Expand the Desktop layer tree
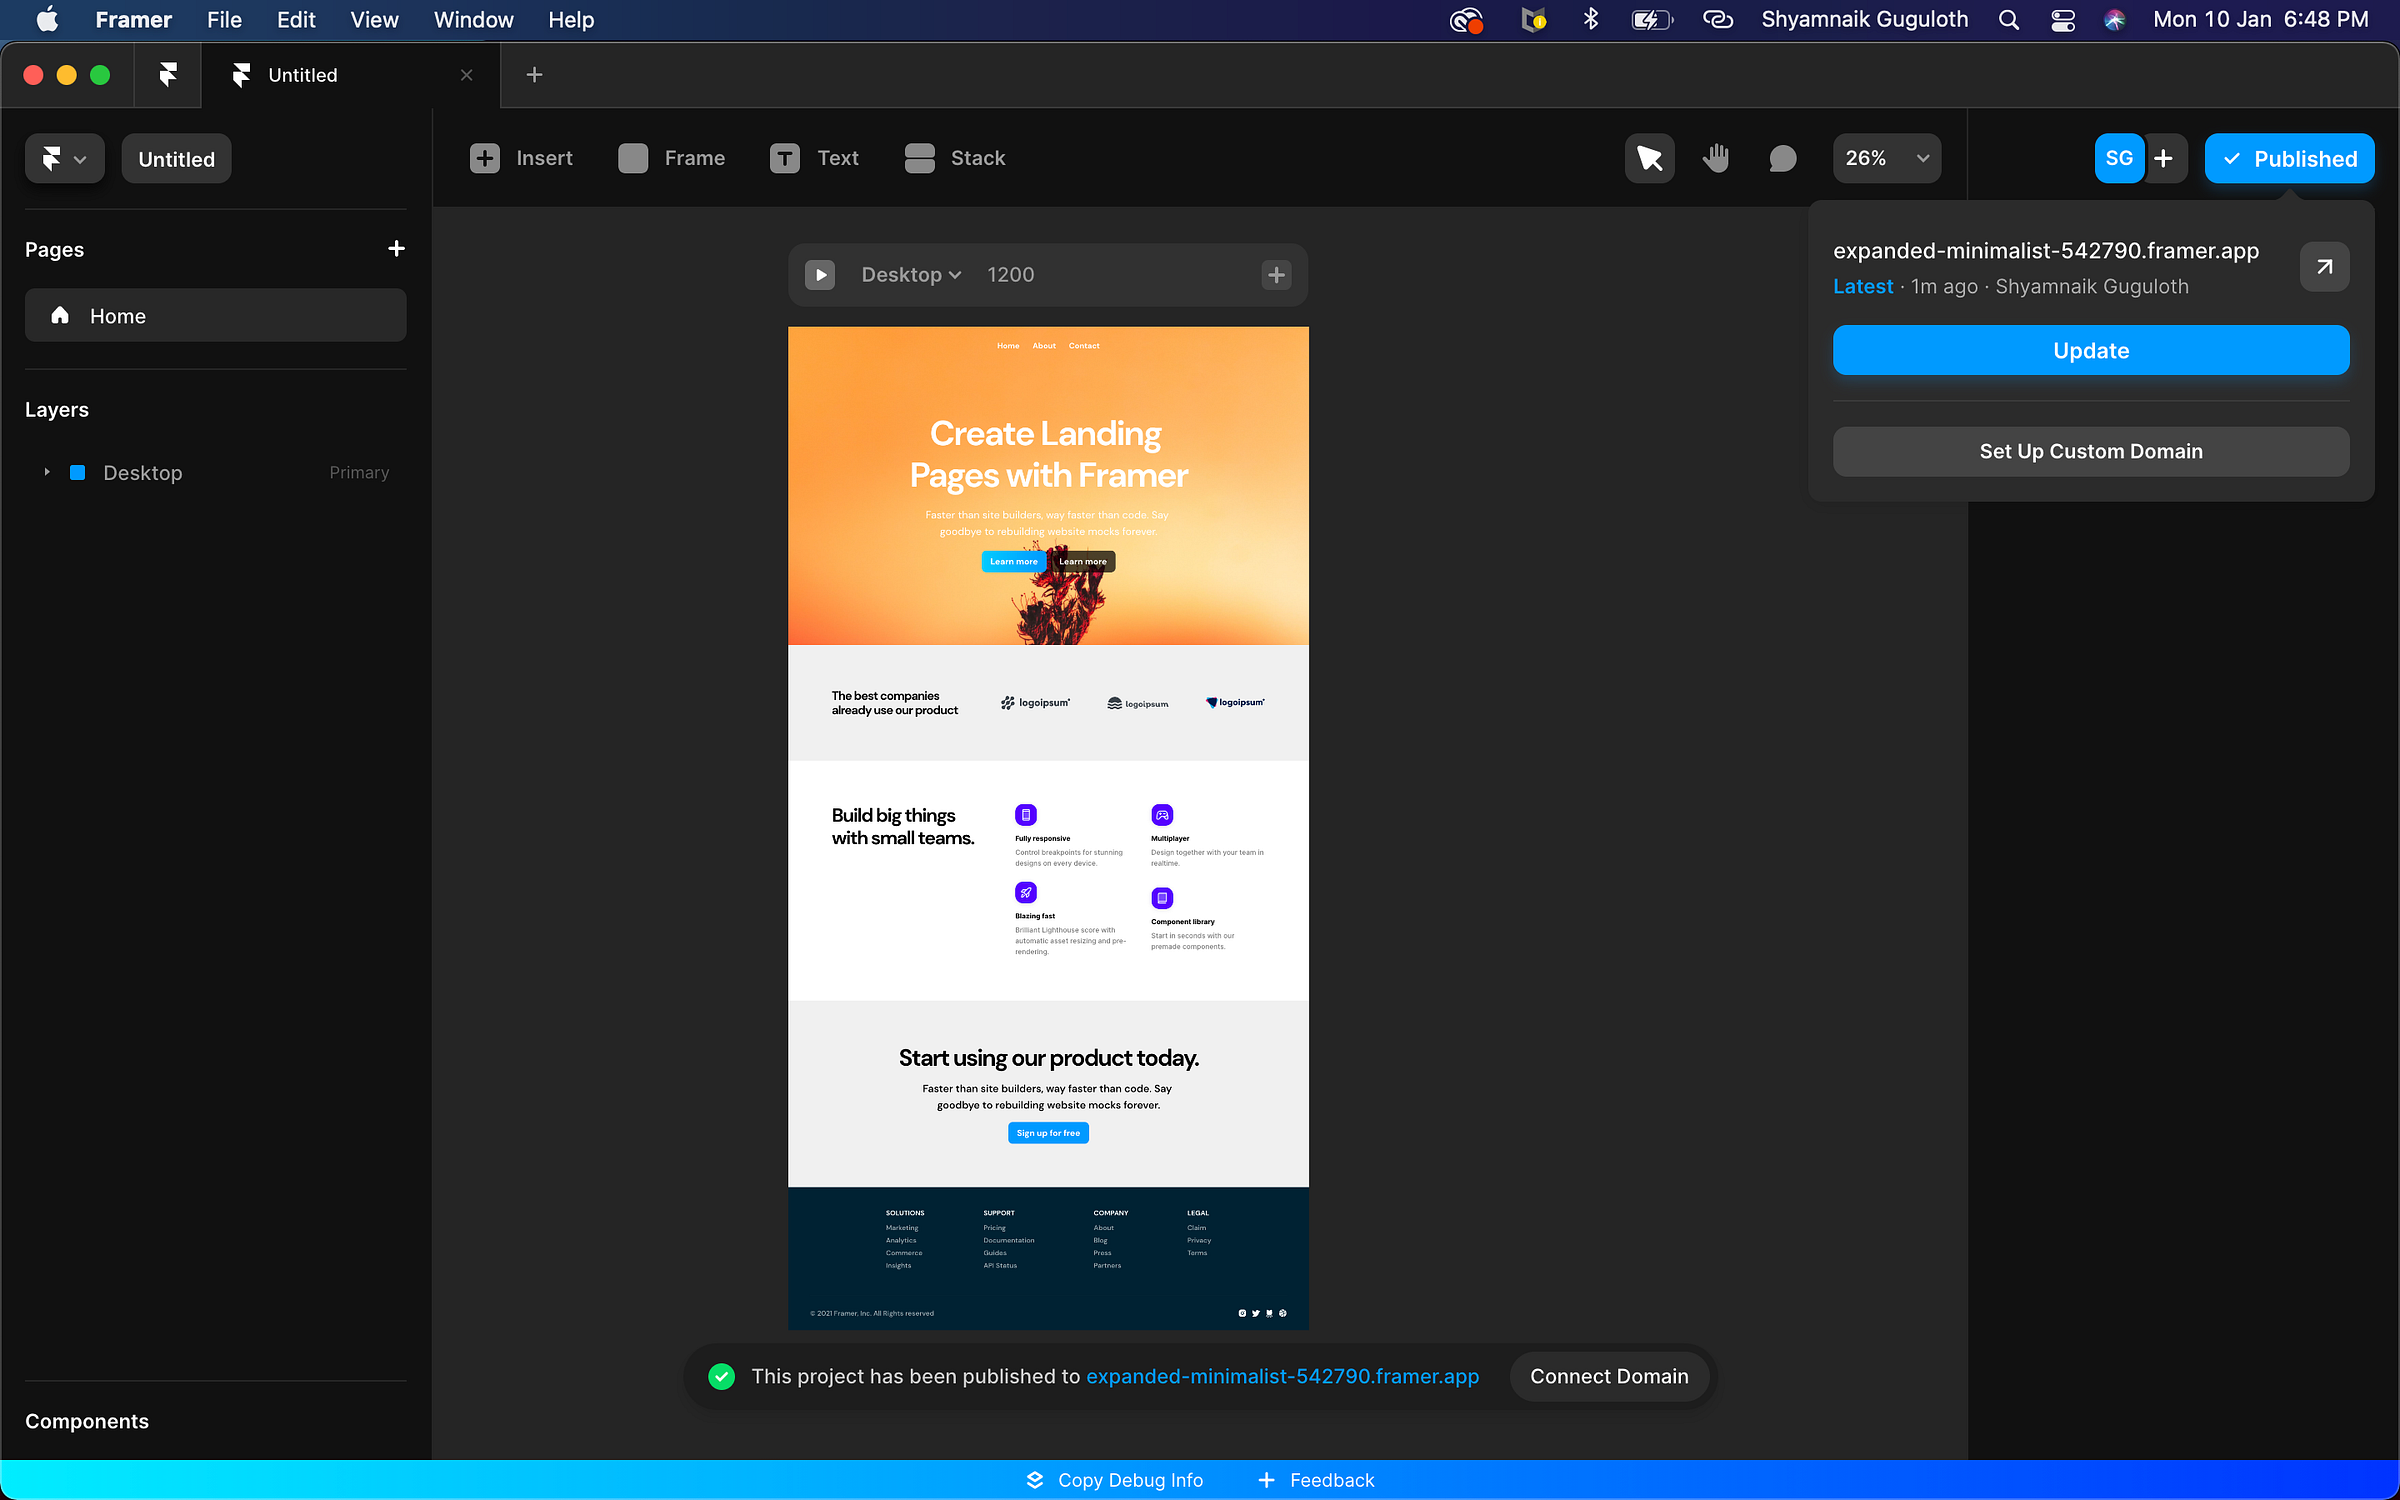The image size is (2400, 1500). 47,472
